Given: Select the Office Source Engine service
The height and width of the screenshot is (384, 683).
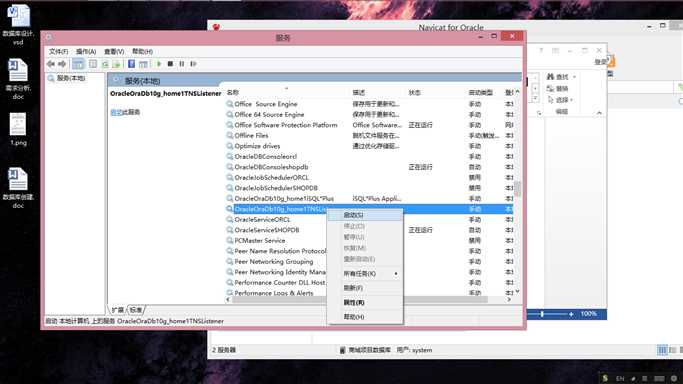Looking at the screenshot, I should (266, 104).
